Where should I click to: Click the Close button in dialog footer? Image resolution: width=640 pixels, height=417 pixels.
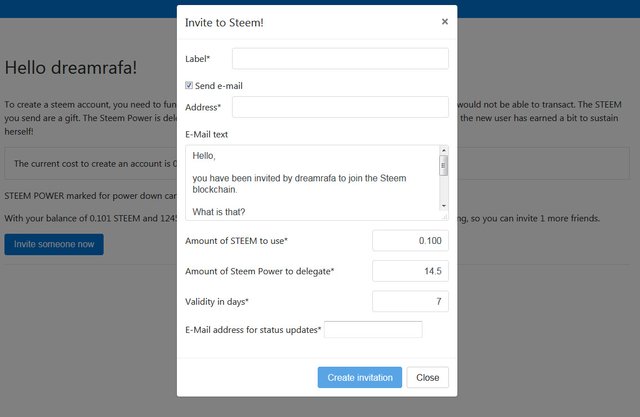[x=427, y=377]
